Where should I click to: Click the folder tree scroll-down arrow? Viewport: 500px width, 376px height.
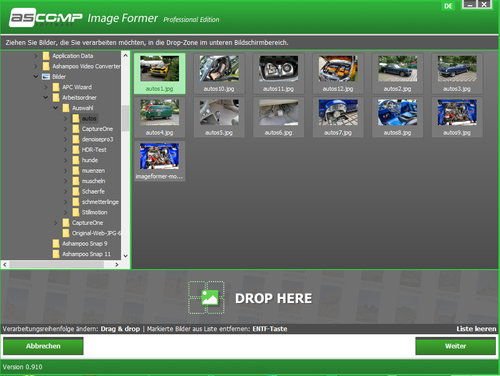[x=125, y=256]
